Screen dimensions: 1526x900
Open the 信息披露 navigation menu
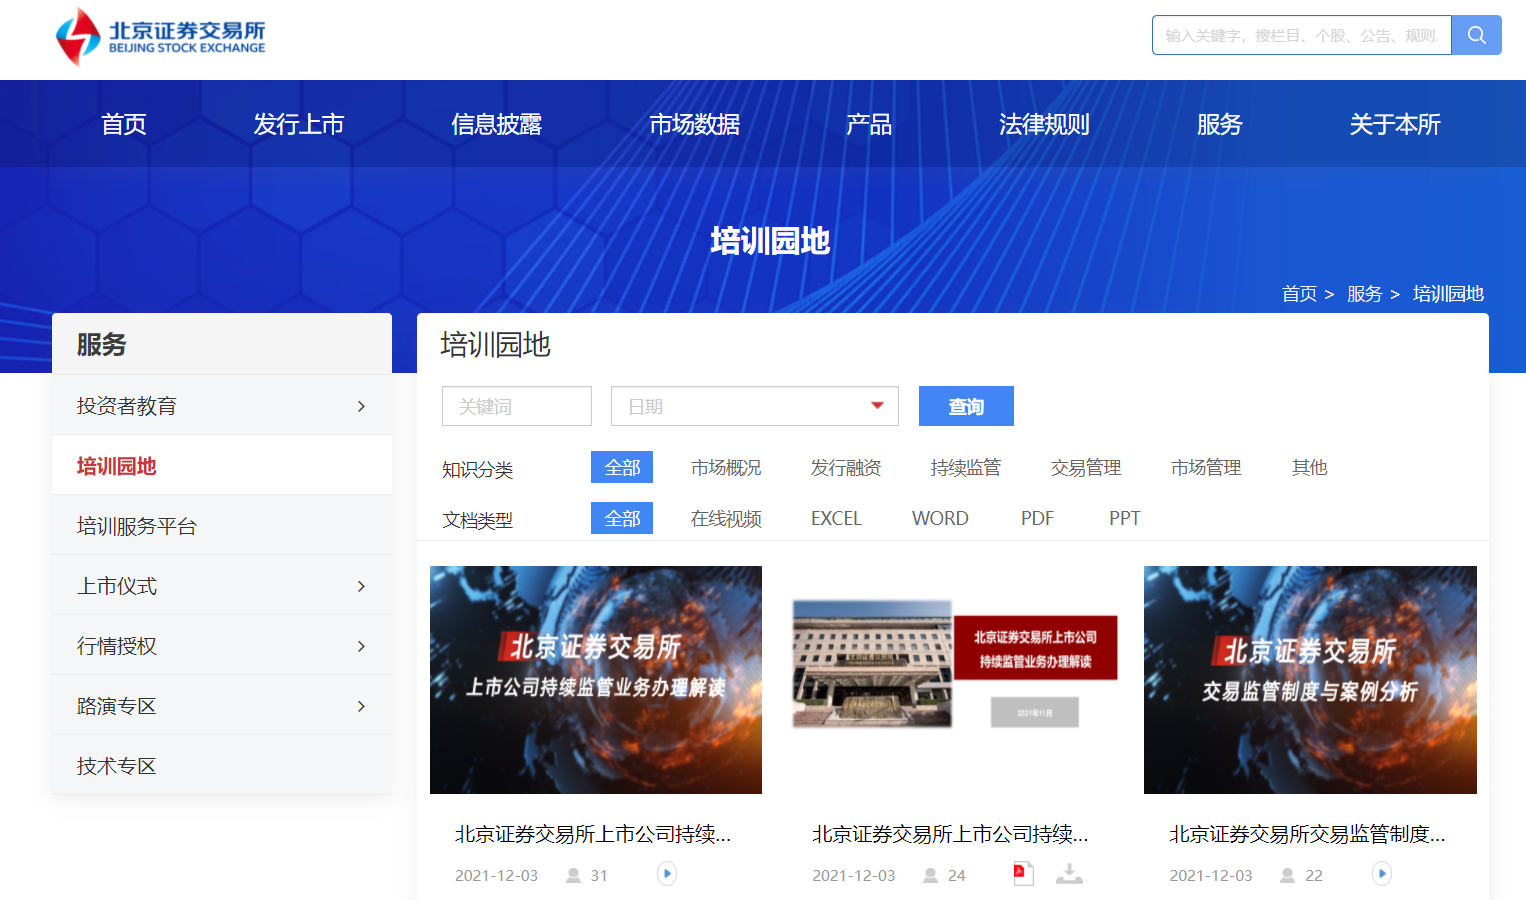tap(497, 124)
